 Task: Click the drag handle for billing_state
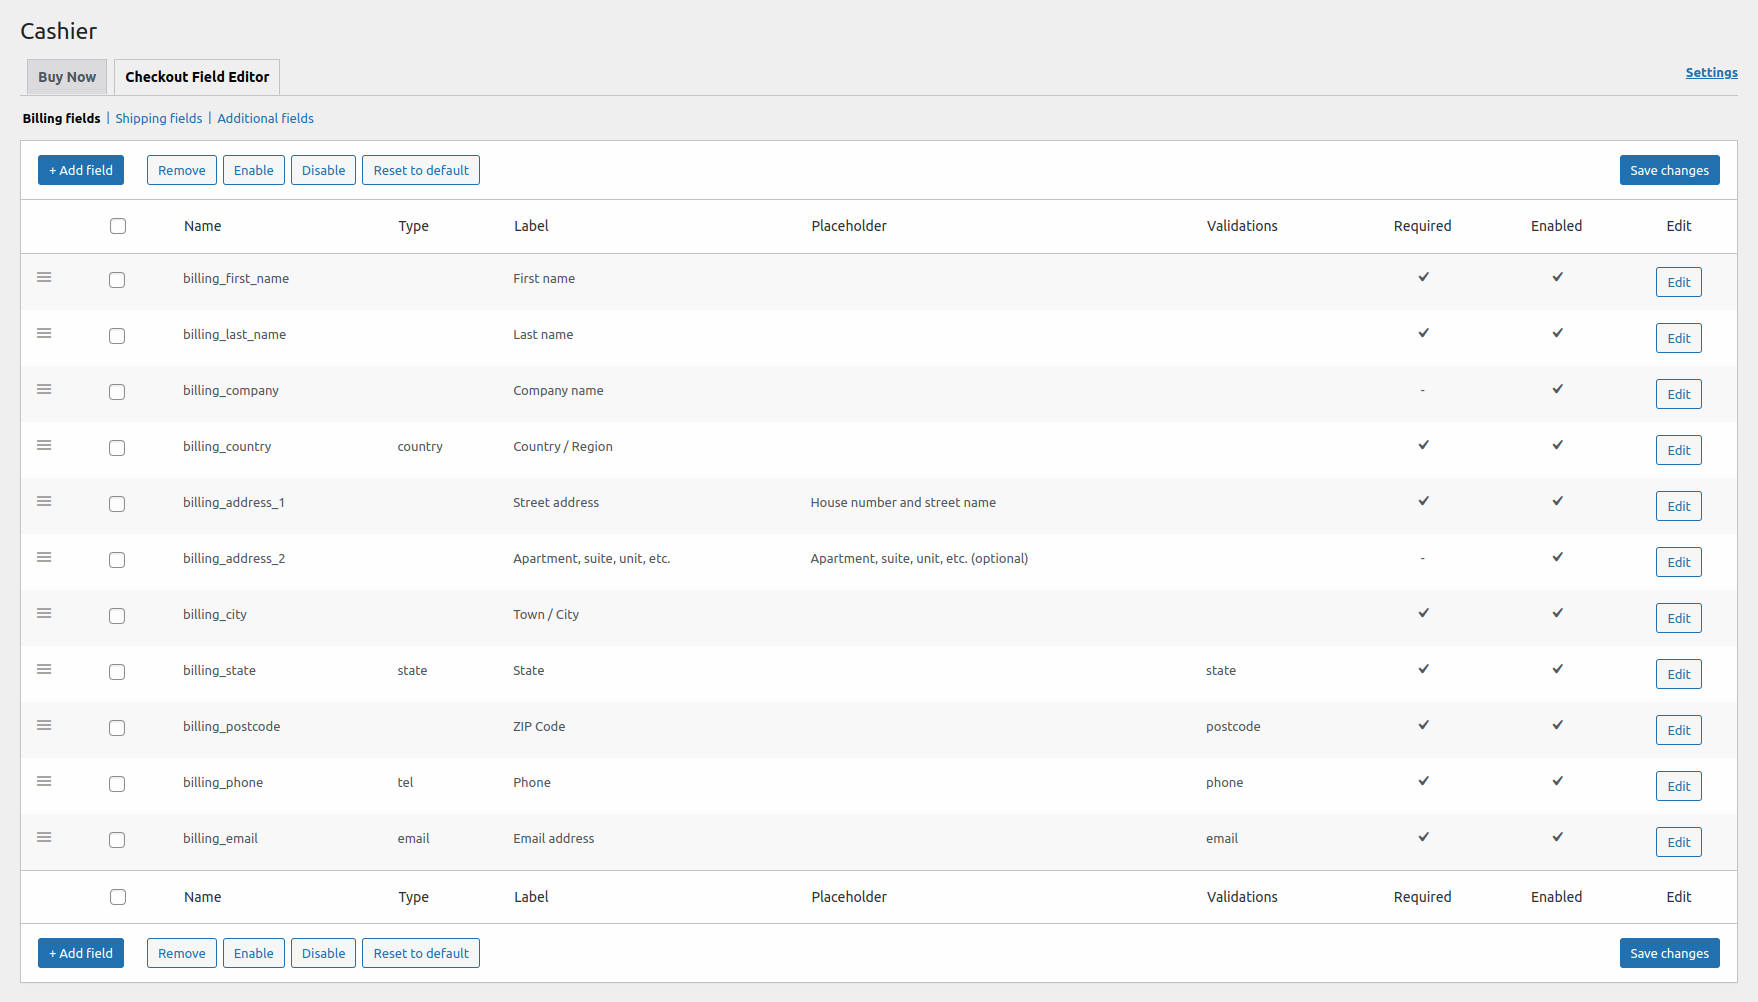44,669
